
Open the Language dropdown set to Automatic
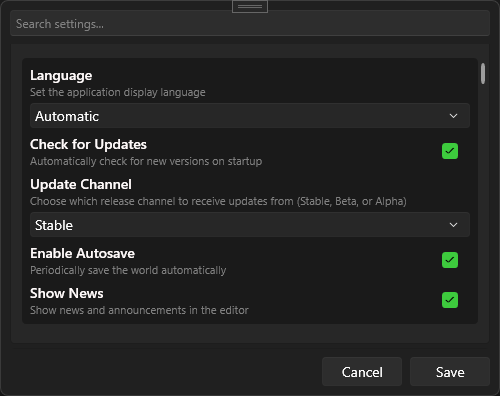250,116
